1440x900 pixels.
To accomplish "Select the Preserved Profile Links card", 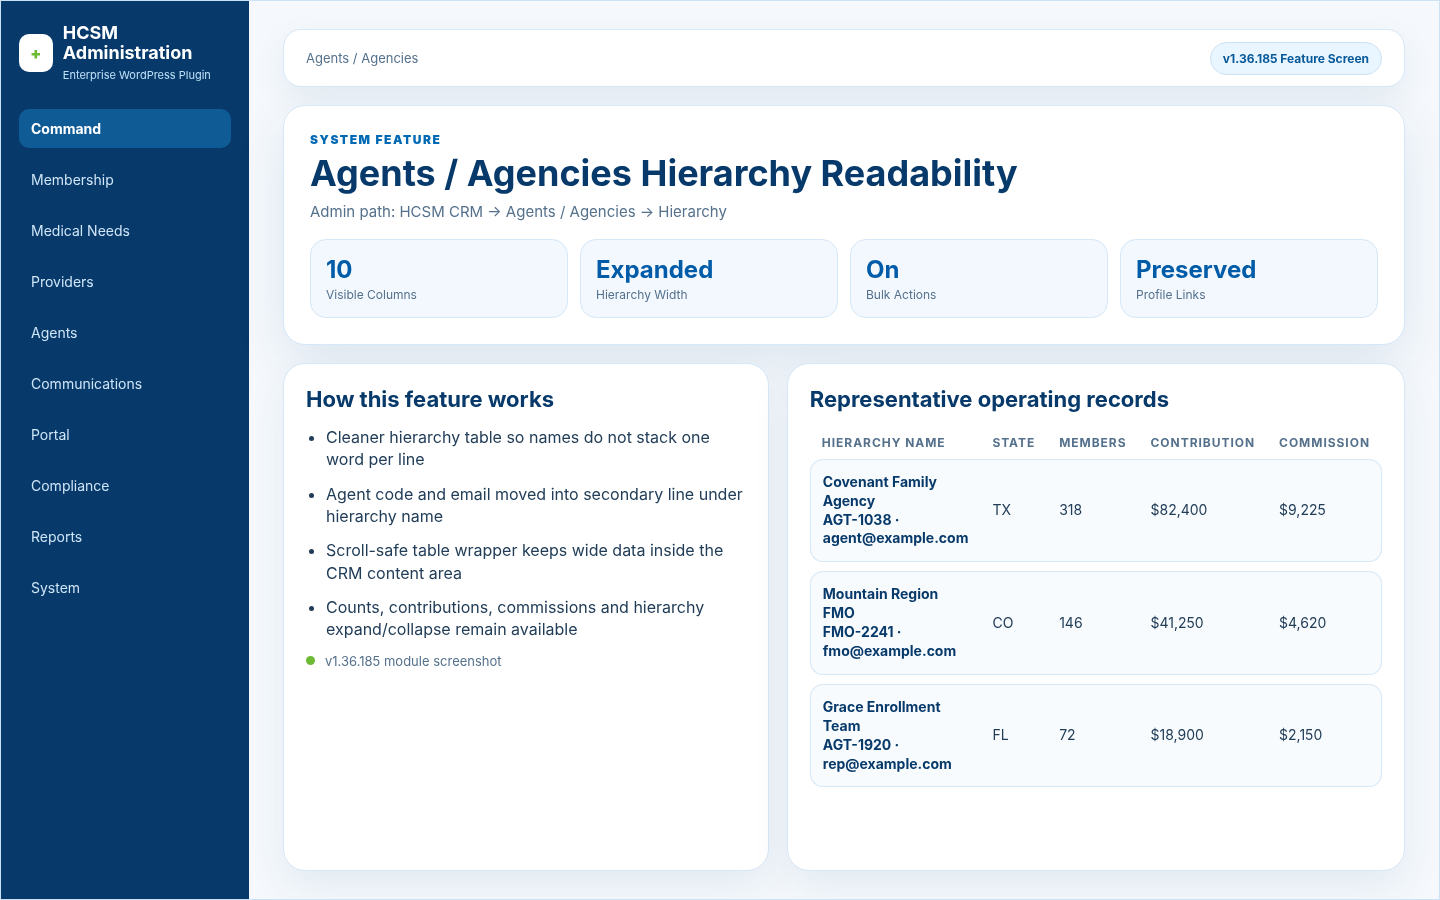I will coord(1249,279).
